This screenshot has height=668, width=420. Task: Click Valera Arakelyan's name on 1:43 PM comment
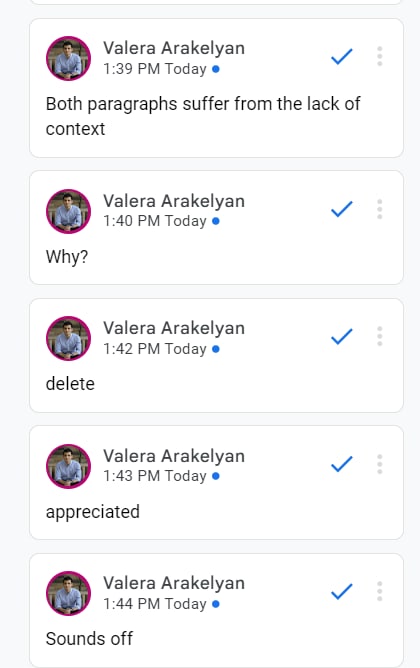pyautogui.click(x=174, y=456)
